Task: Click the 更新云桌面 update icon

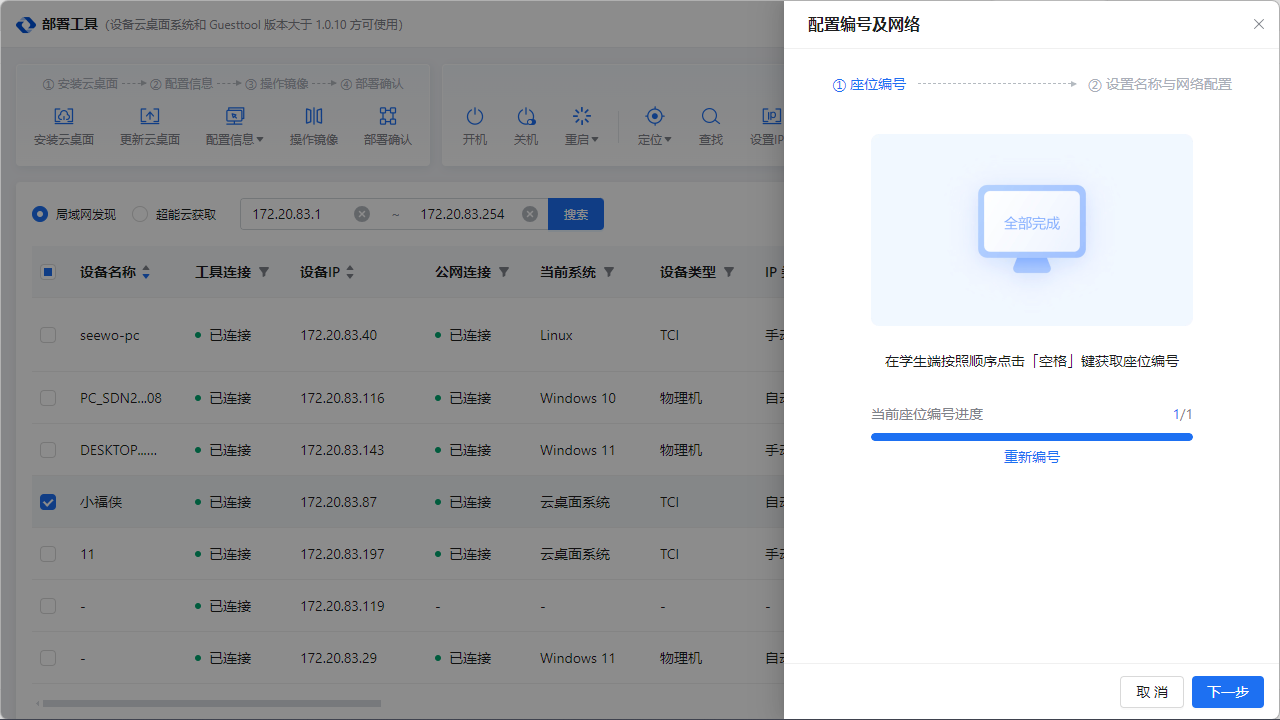Action: pos(150,116)
